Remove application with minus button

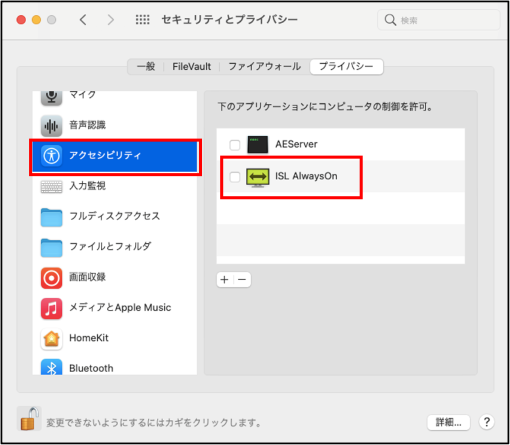tap(242, 279)
